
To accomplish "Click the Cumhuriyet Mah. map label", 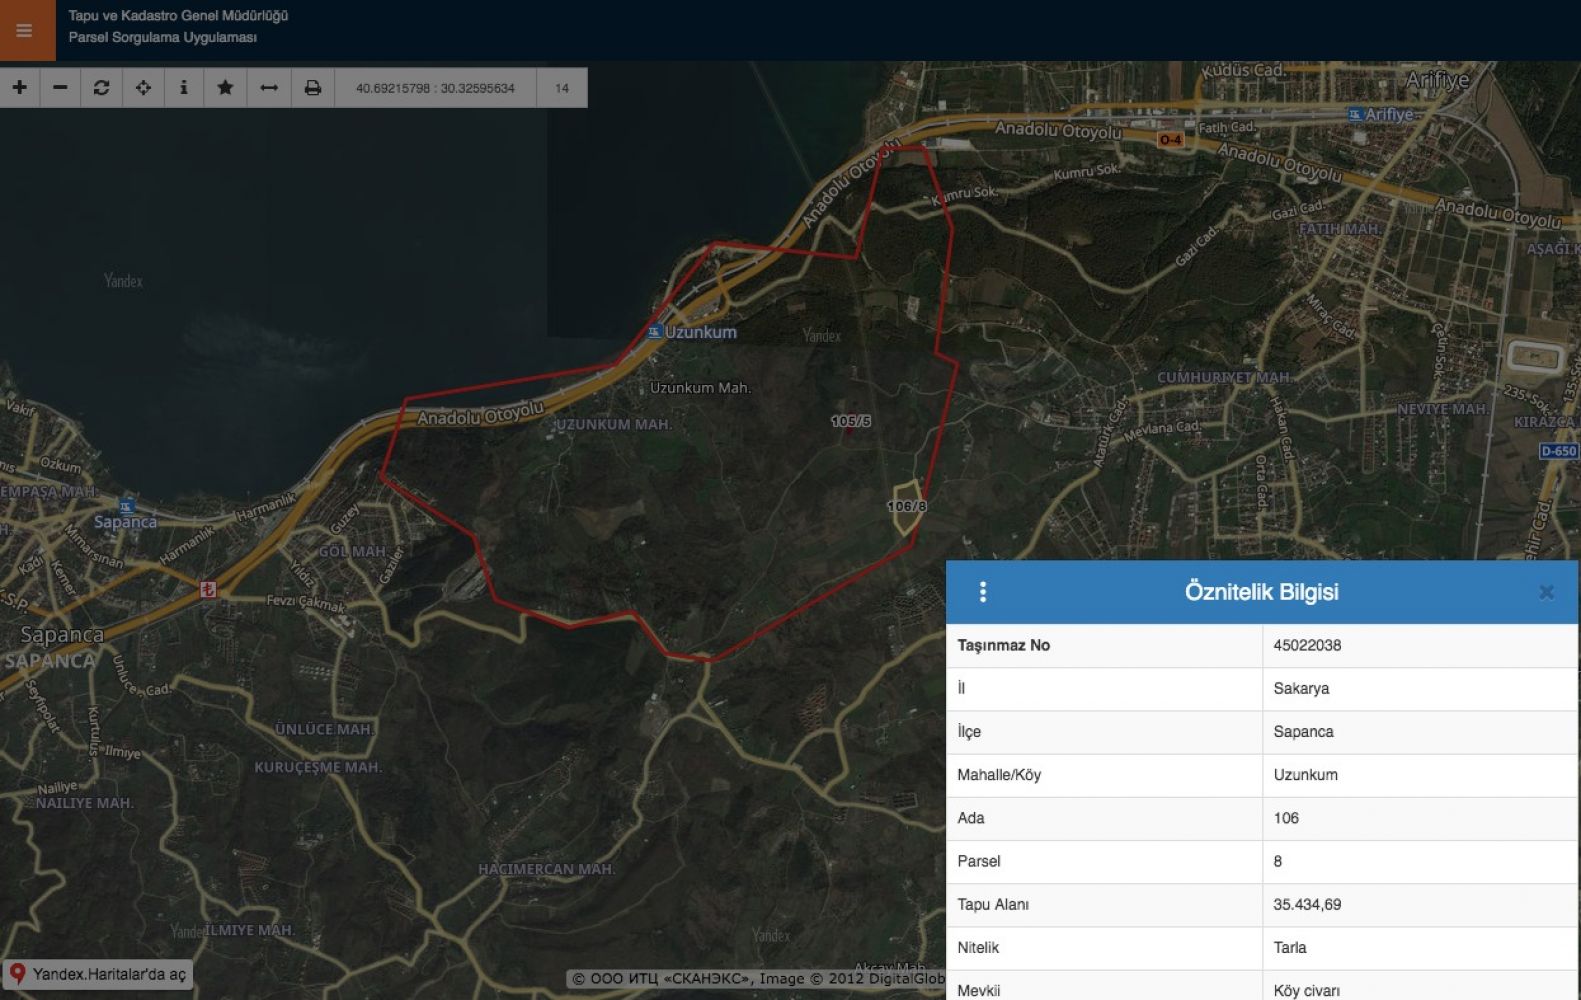I will [x=1223, y=377].
